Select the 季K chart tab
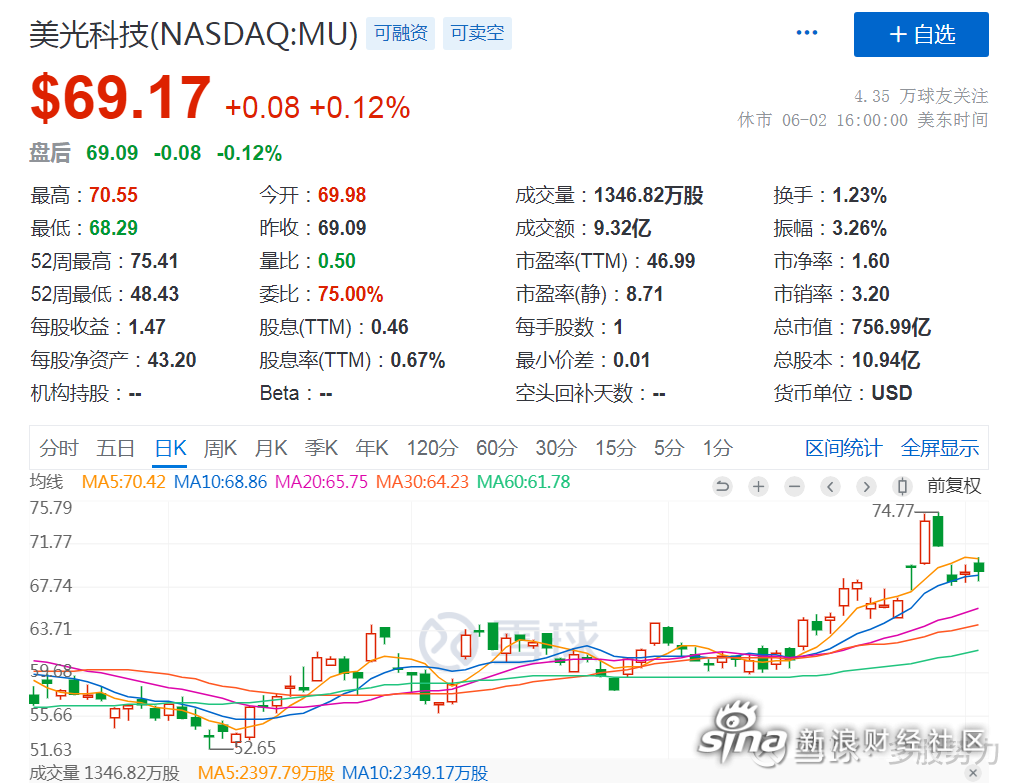1031x783 pixels. [x=322, y=448]
